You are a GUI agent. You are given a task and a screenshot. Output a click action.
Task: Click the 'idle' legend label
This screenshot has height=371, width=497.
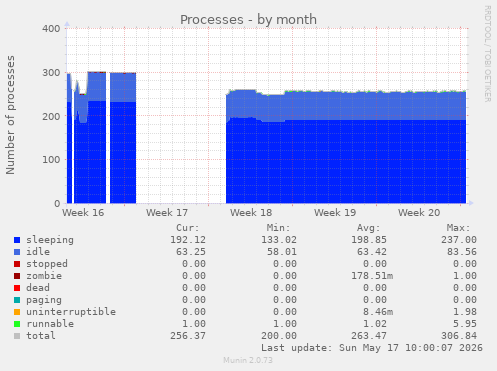point(38,252)
